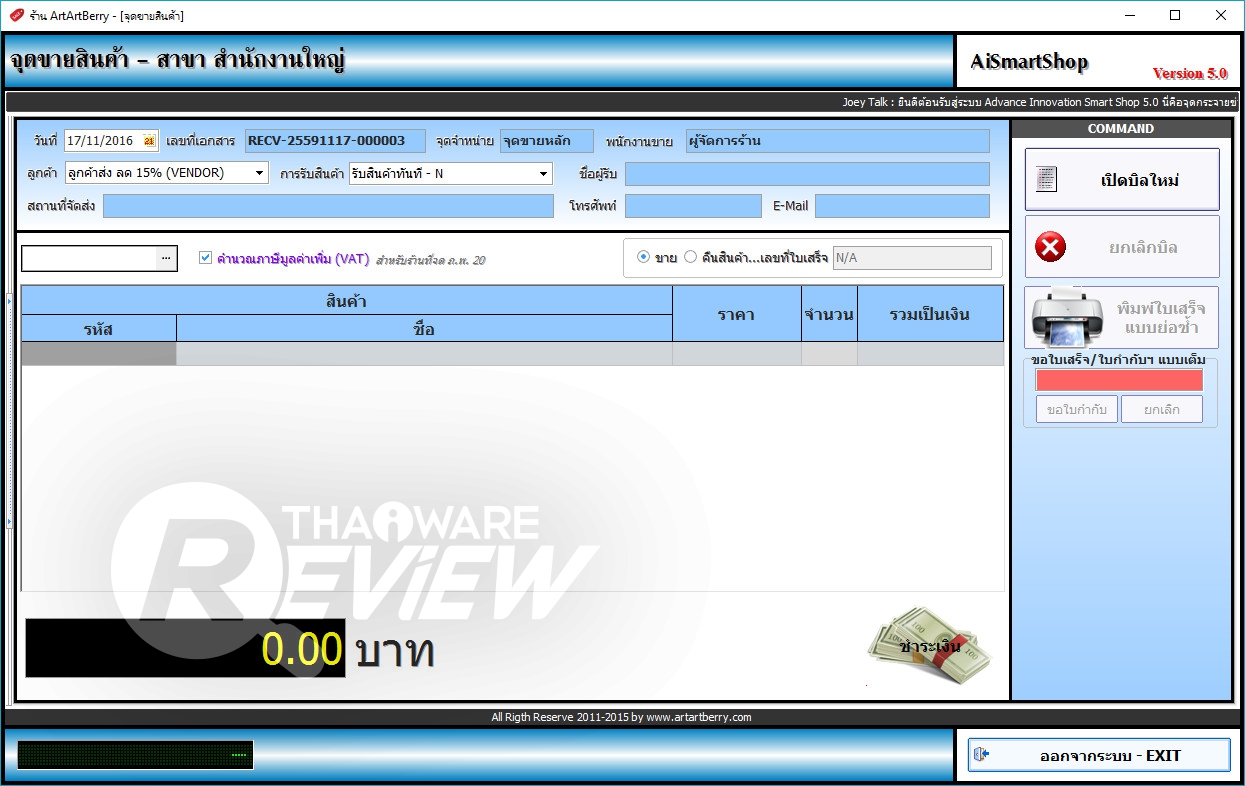Viewport: 1245px width, 786px height.
Task: Click the ผู้จัดการร้าน salesperson field
Action: [838, 141]
